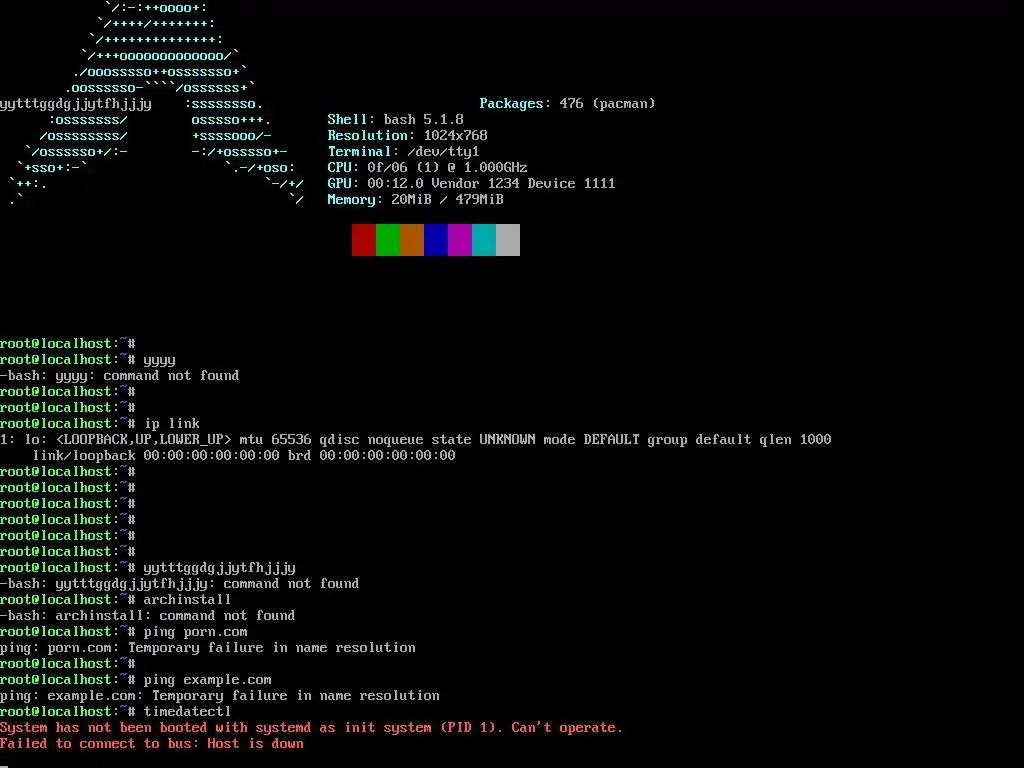Click the 'ip link' command line

click(100, 424)
